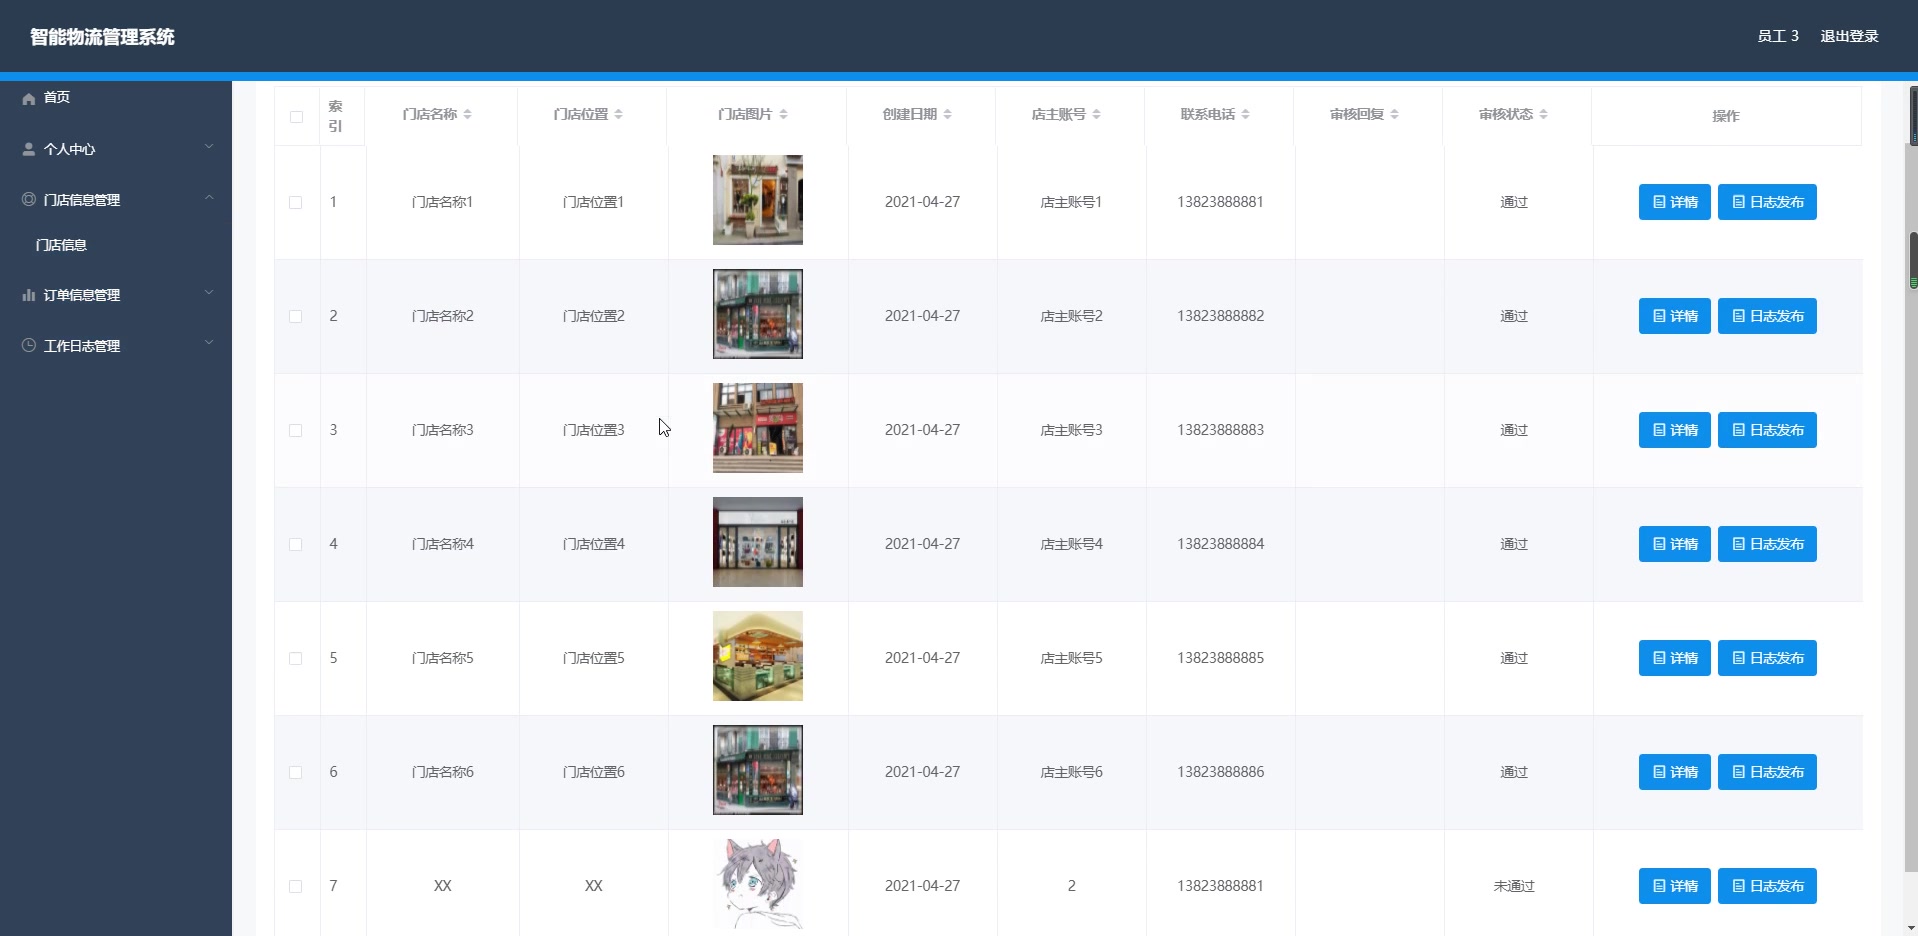1918x936 pixels.
Task: Check the box for row 门店名称2
Action: click(296, 316)
